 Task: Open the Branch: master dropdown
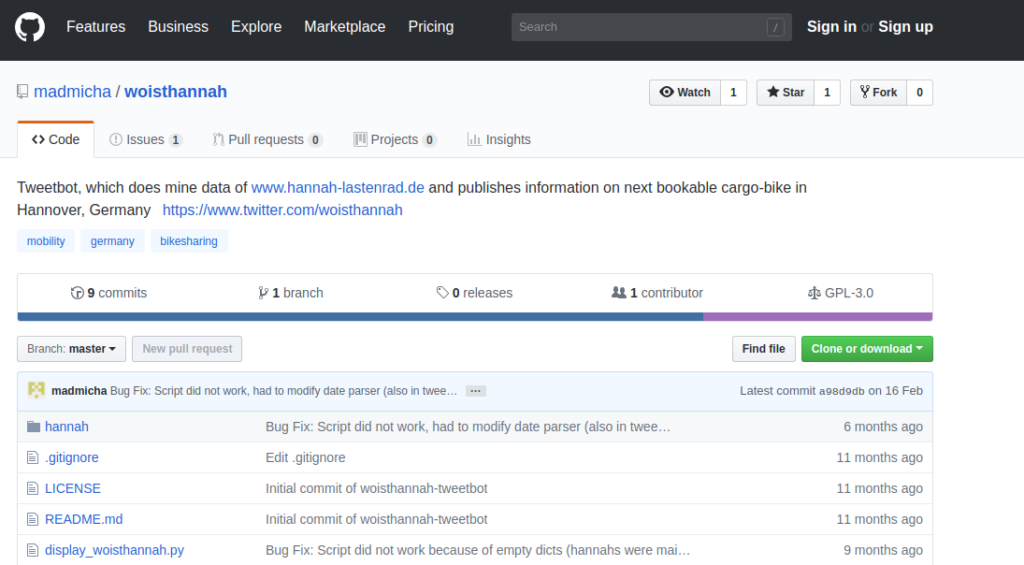tap(71, 349)
